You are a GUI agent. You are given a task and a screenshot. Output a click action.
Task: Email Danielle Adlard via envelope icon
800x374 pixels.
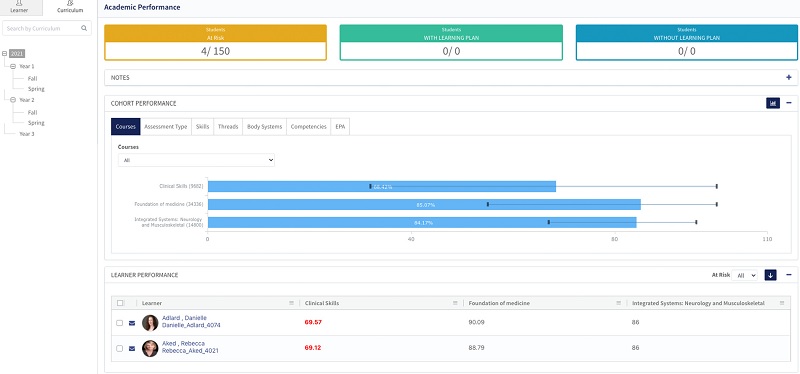coord(132,323)
